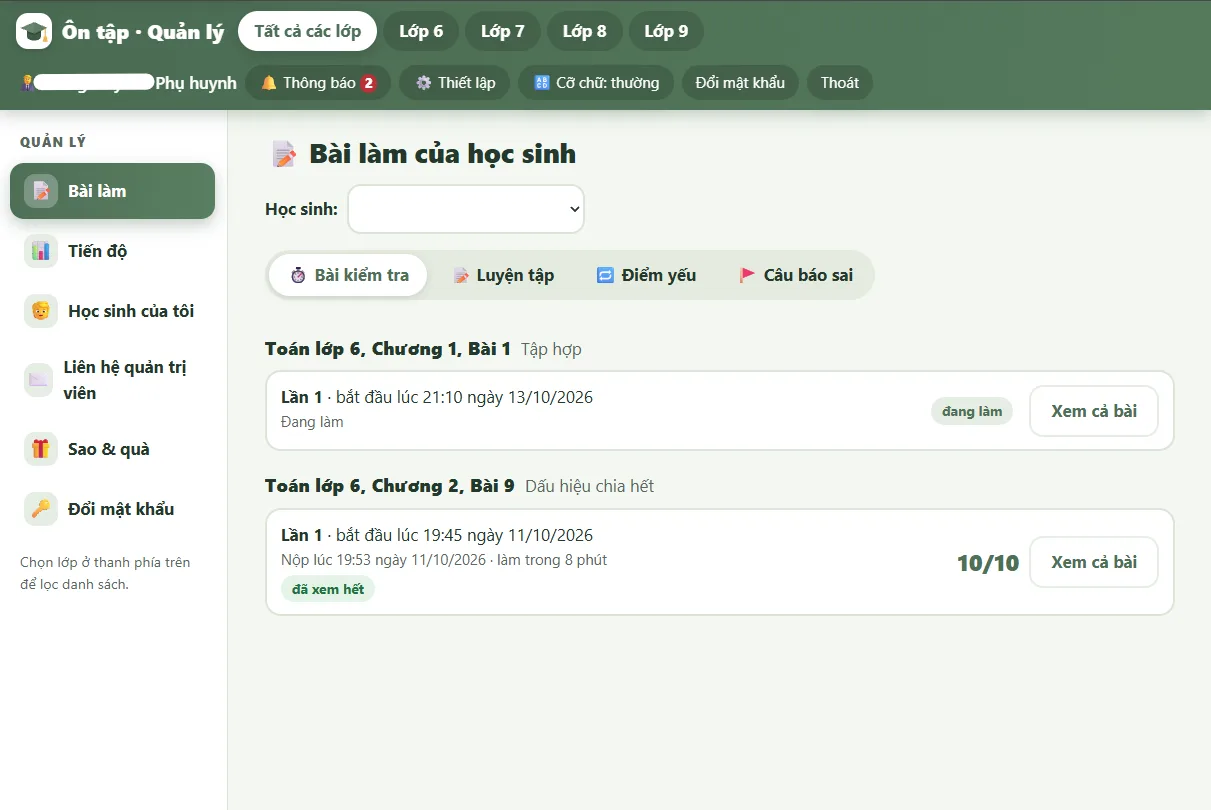Open Liên hệ quản trị viên in sidebar
Viewport: 1211px width, 810px height.
pyautogui.click(x=112, y=380)
